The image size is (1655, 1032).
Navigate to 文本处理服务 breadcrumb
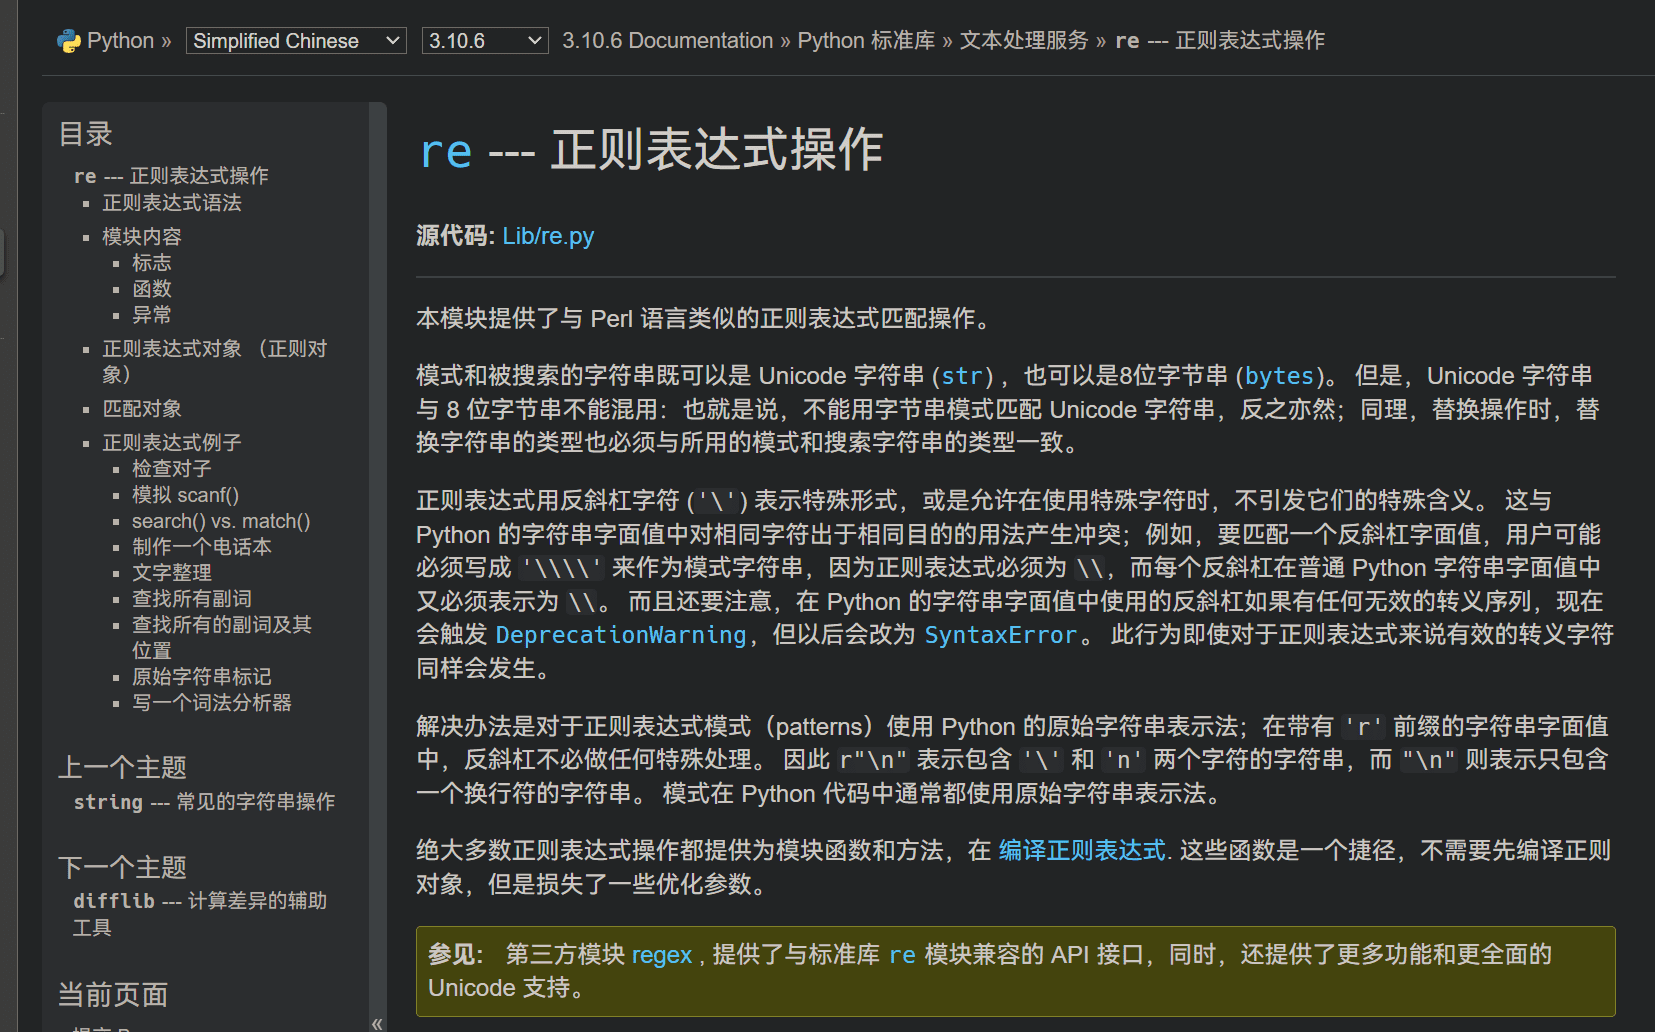pos(1023,41)
